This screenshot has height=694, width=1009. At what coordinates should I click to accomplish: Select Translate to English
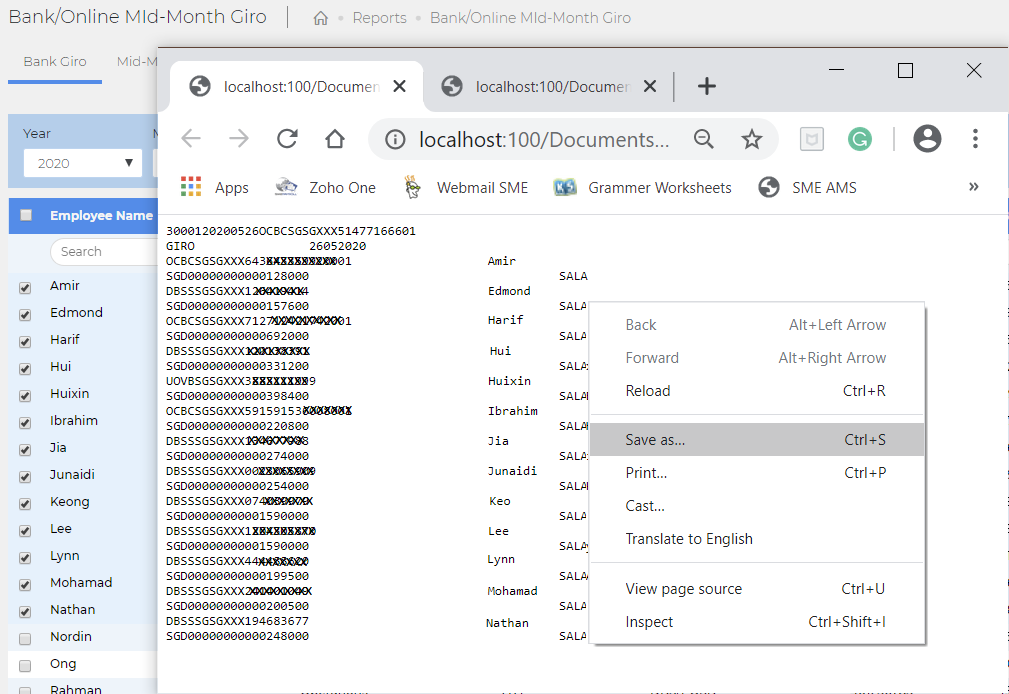(x=757, y=539)
